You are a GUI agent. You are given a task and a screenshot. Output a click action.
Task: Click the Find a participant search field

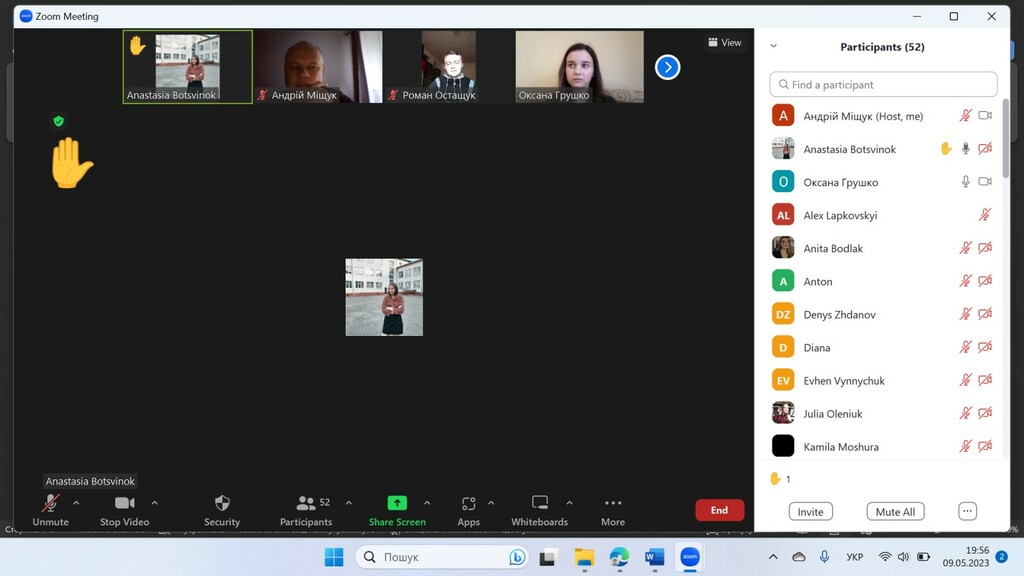tap(883, 85)
